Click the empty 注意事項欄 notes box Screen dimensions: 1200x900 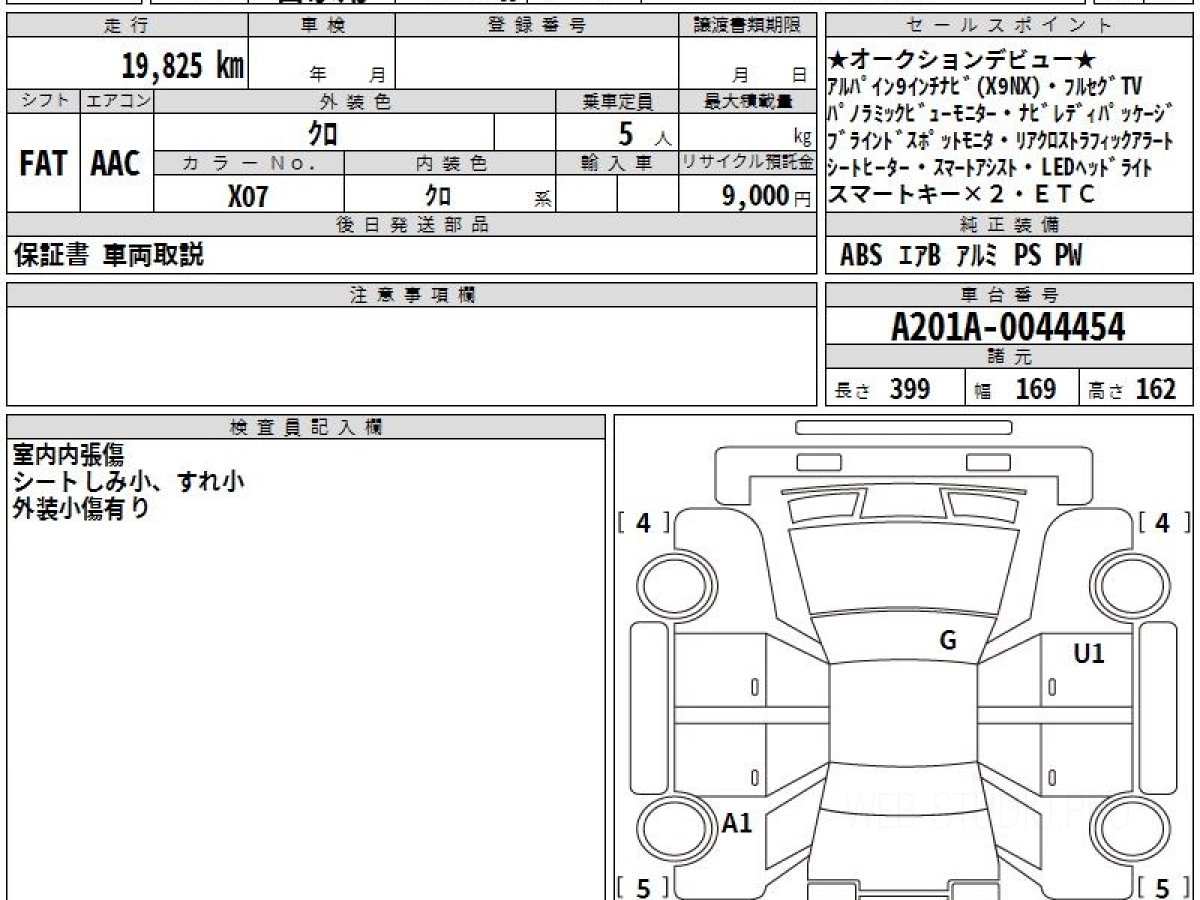(411, 356)
